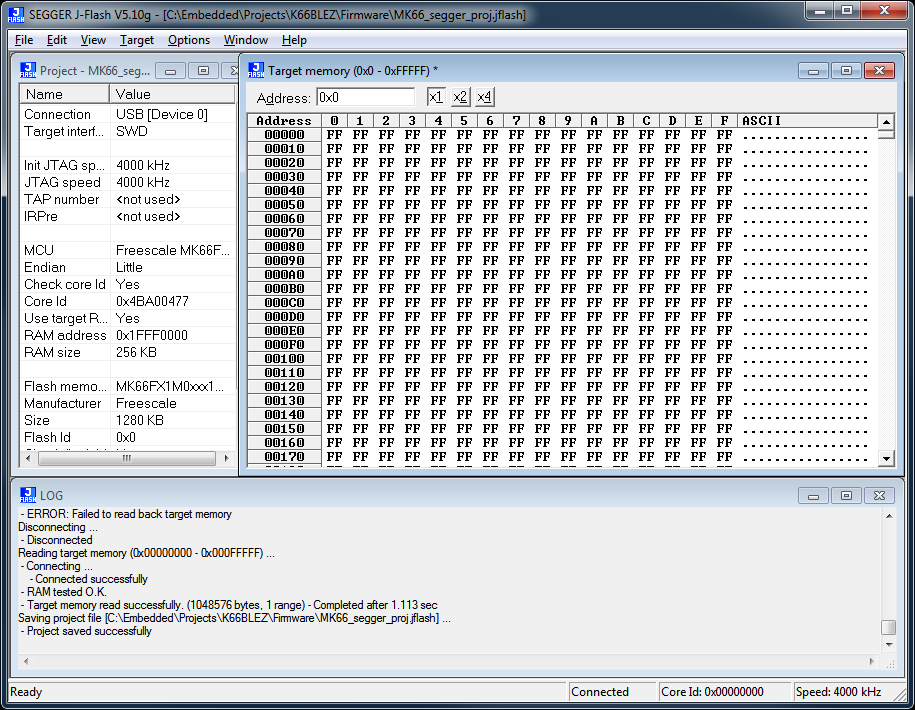
Task: Select the Core Id value 0x4BA00477
Action: (x=152, y=301)
